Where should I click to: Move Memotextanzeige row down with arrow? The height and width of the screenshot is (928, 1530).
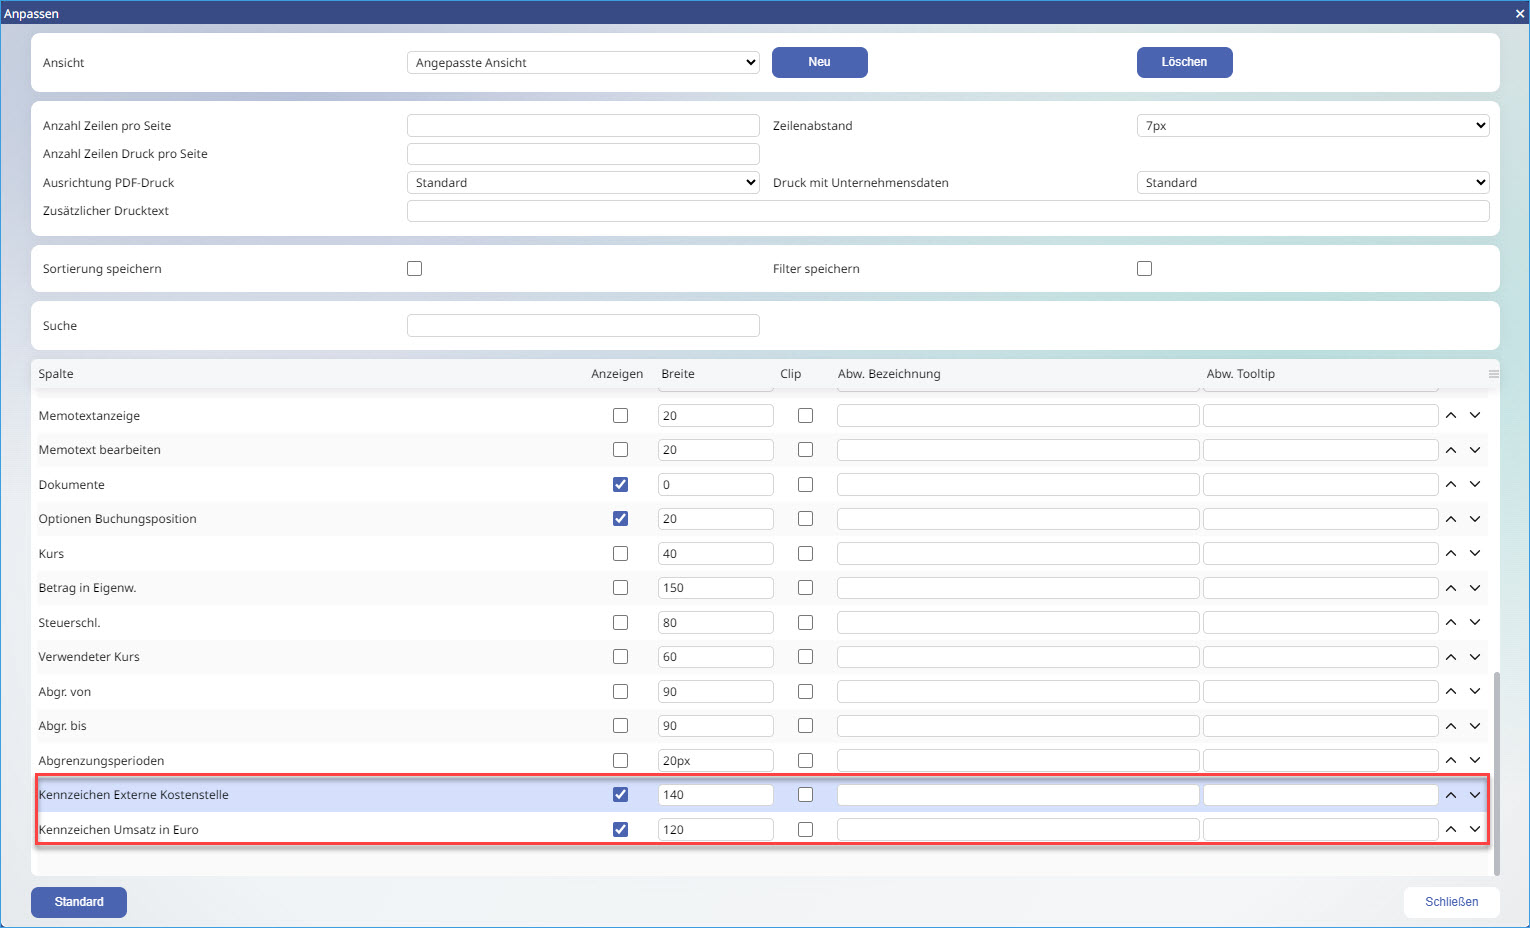1475,415
